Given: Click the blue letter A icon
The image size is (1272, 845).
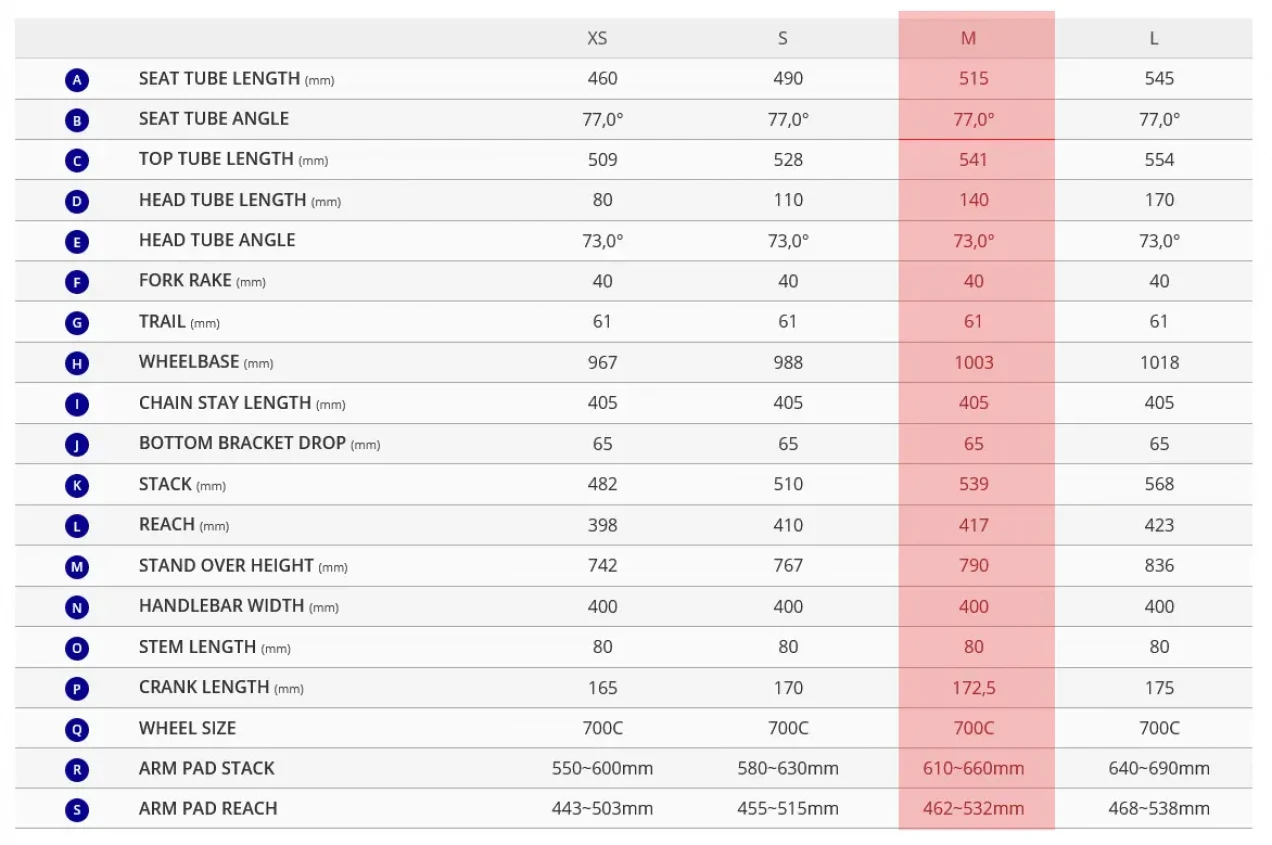Looking at the screenshot, I should click(x=77, y=80).
